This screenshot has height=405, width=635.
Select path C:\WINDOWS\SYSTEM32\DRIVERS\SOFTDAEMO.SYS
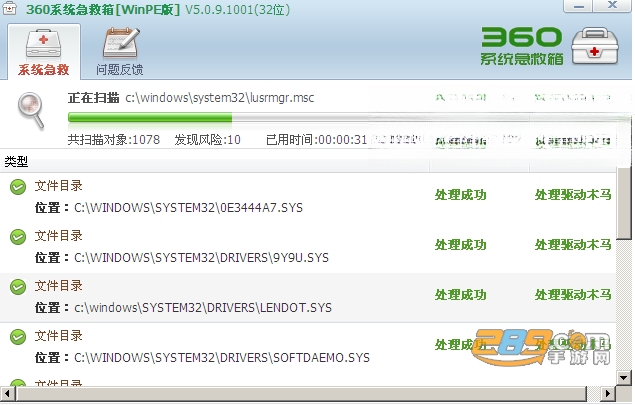tap(222, 358)
